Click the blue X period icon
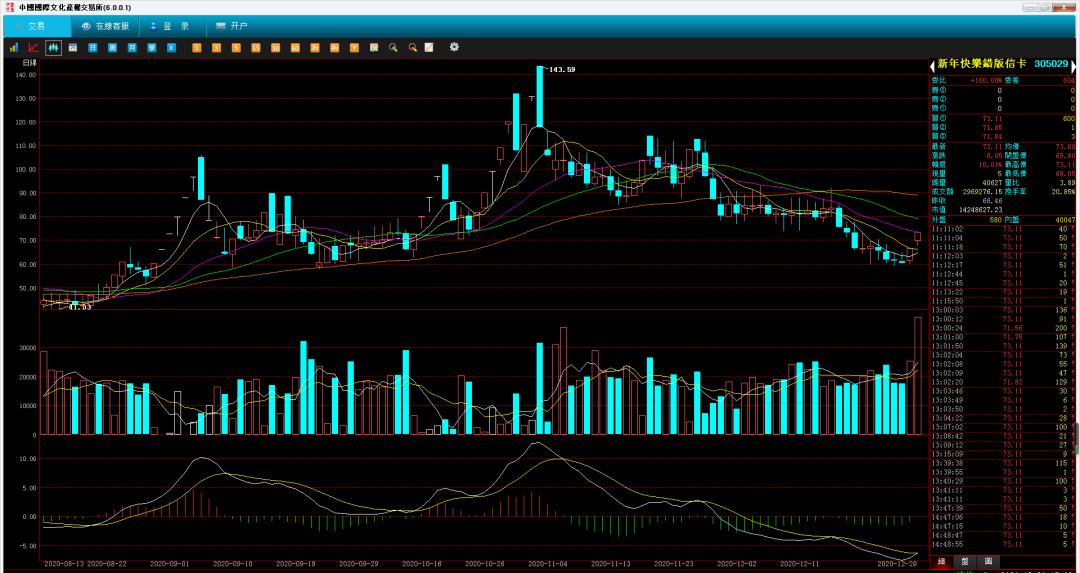 (172, 48)
